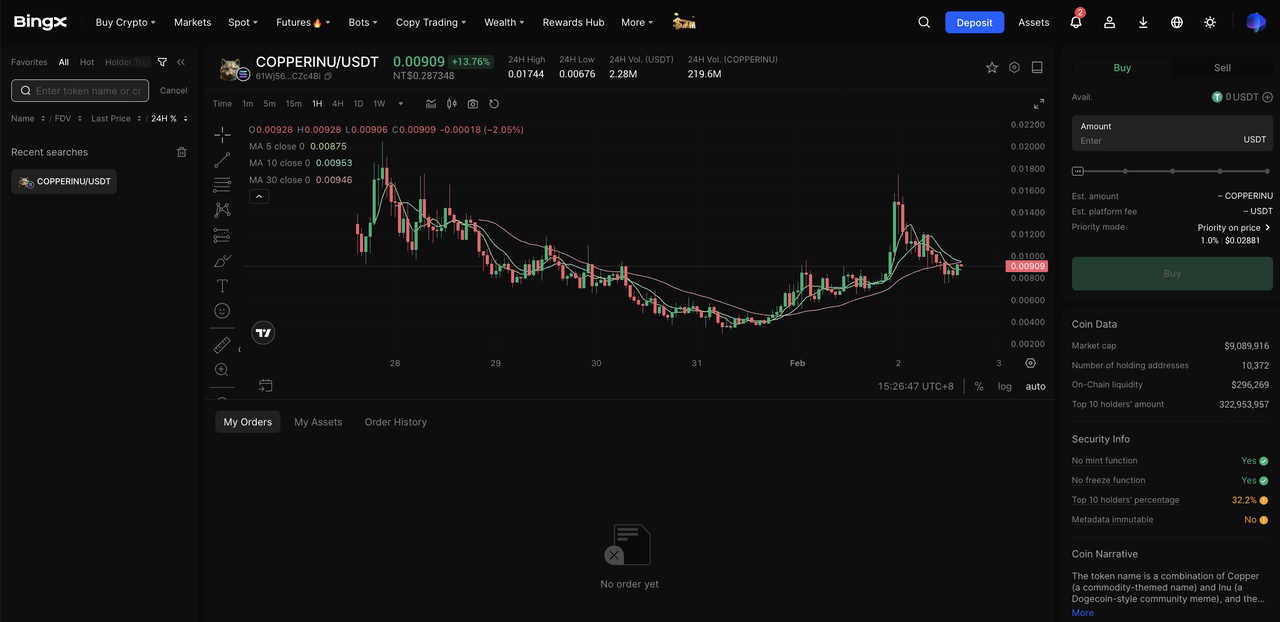Click the order amount percentage slider

pyautogui.click(x=1172, y=171)
